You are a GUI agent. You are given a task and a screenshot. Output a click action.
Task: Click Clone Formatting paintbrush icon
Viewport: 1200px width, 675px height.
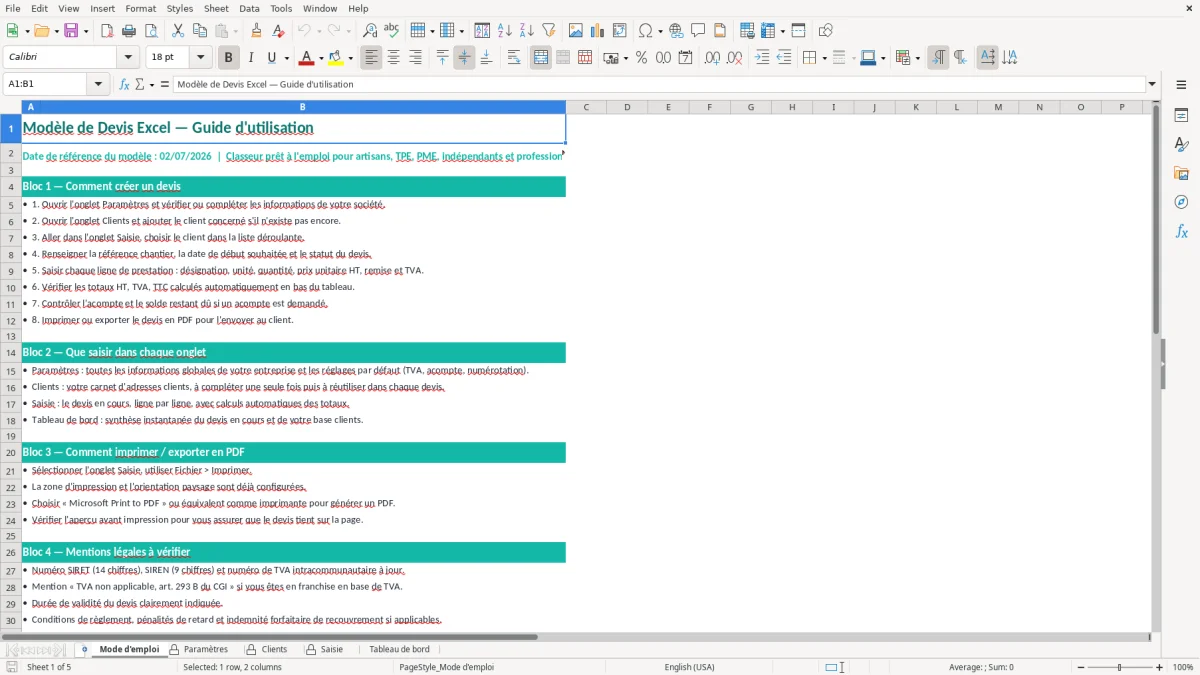click(x=257, y=31)
